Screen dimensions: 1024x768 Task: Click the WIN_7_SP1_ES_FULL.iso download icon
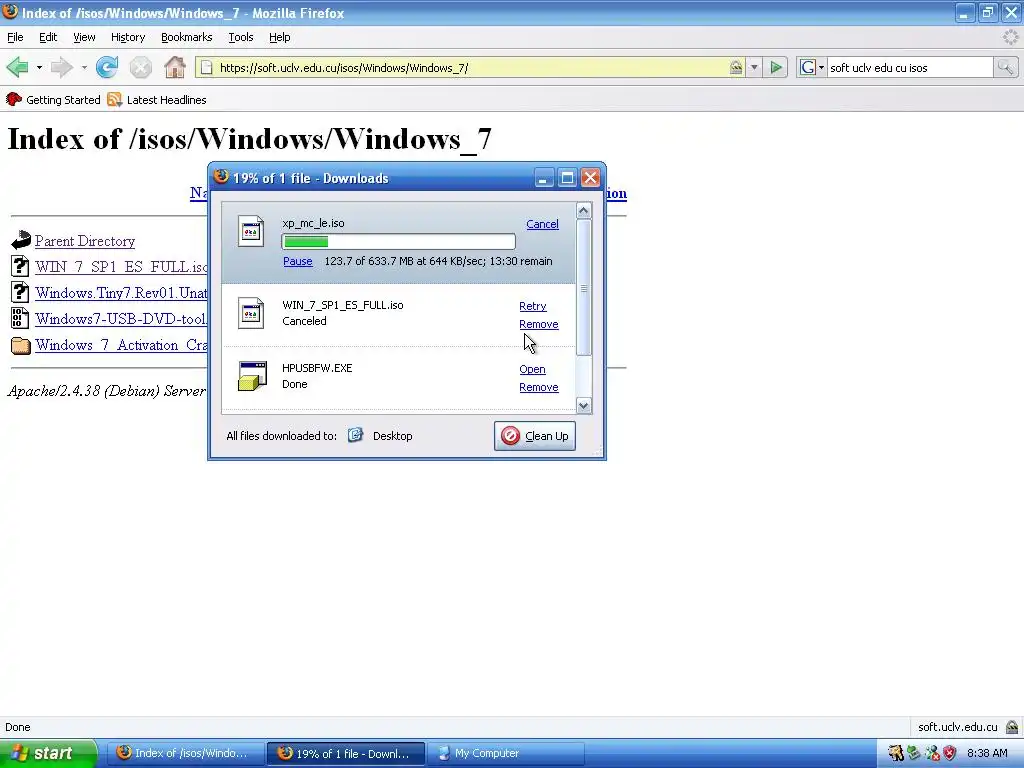(251, 313)
